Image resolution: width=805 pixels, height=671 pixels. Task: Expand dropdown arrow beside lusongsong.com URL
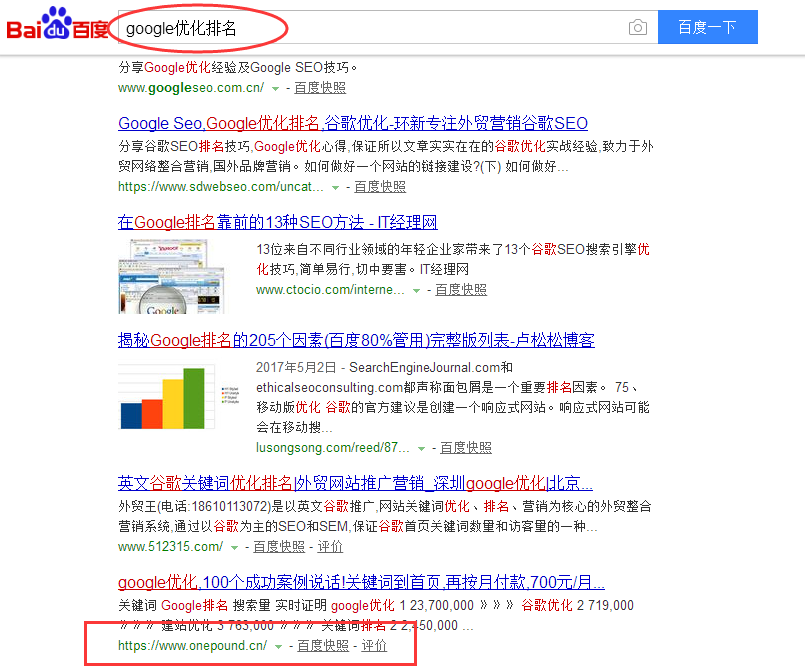point(421,449)
